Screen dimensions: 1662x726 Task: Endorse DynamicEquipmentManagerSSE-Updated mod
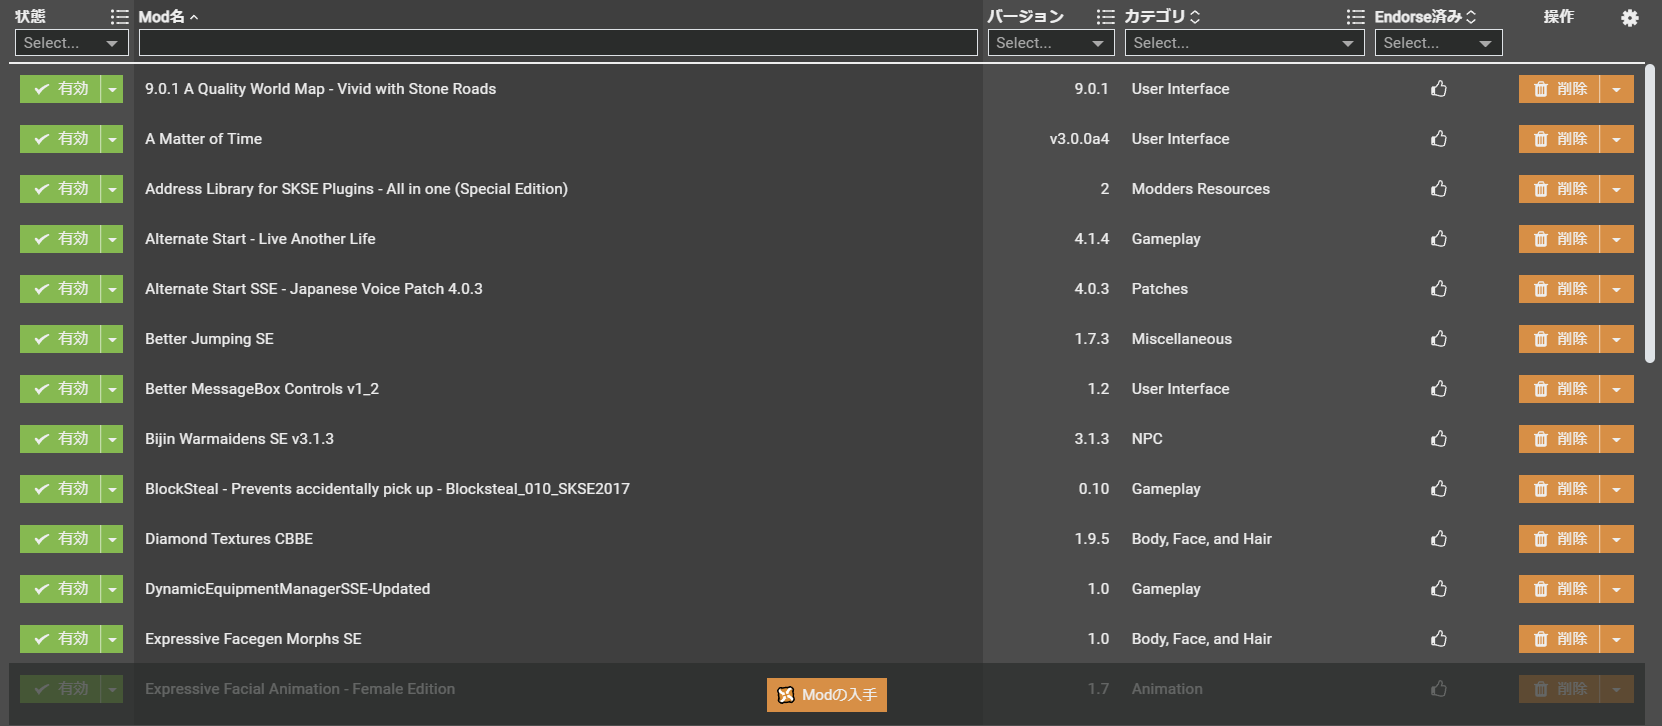point(1439,589)
